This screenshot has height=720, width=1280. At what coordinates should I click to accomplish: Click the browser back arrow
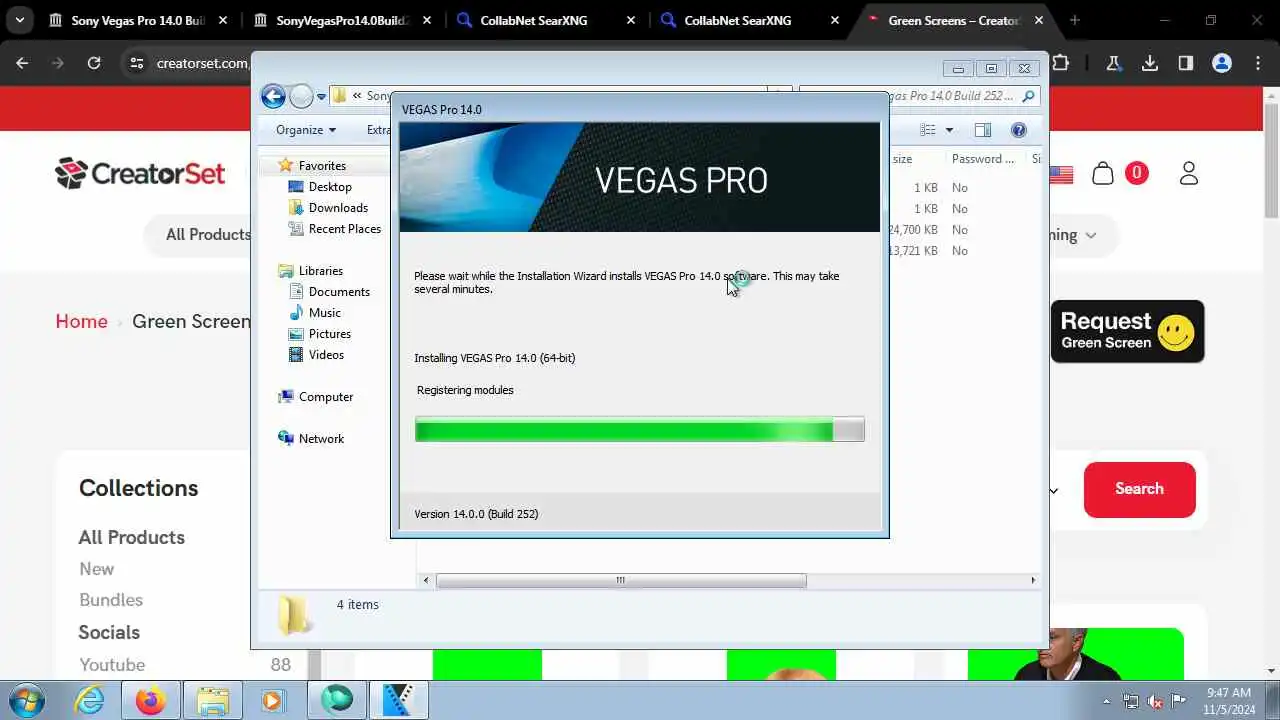click(22, 63)
